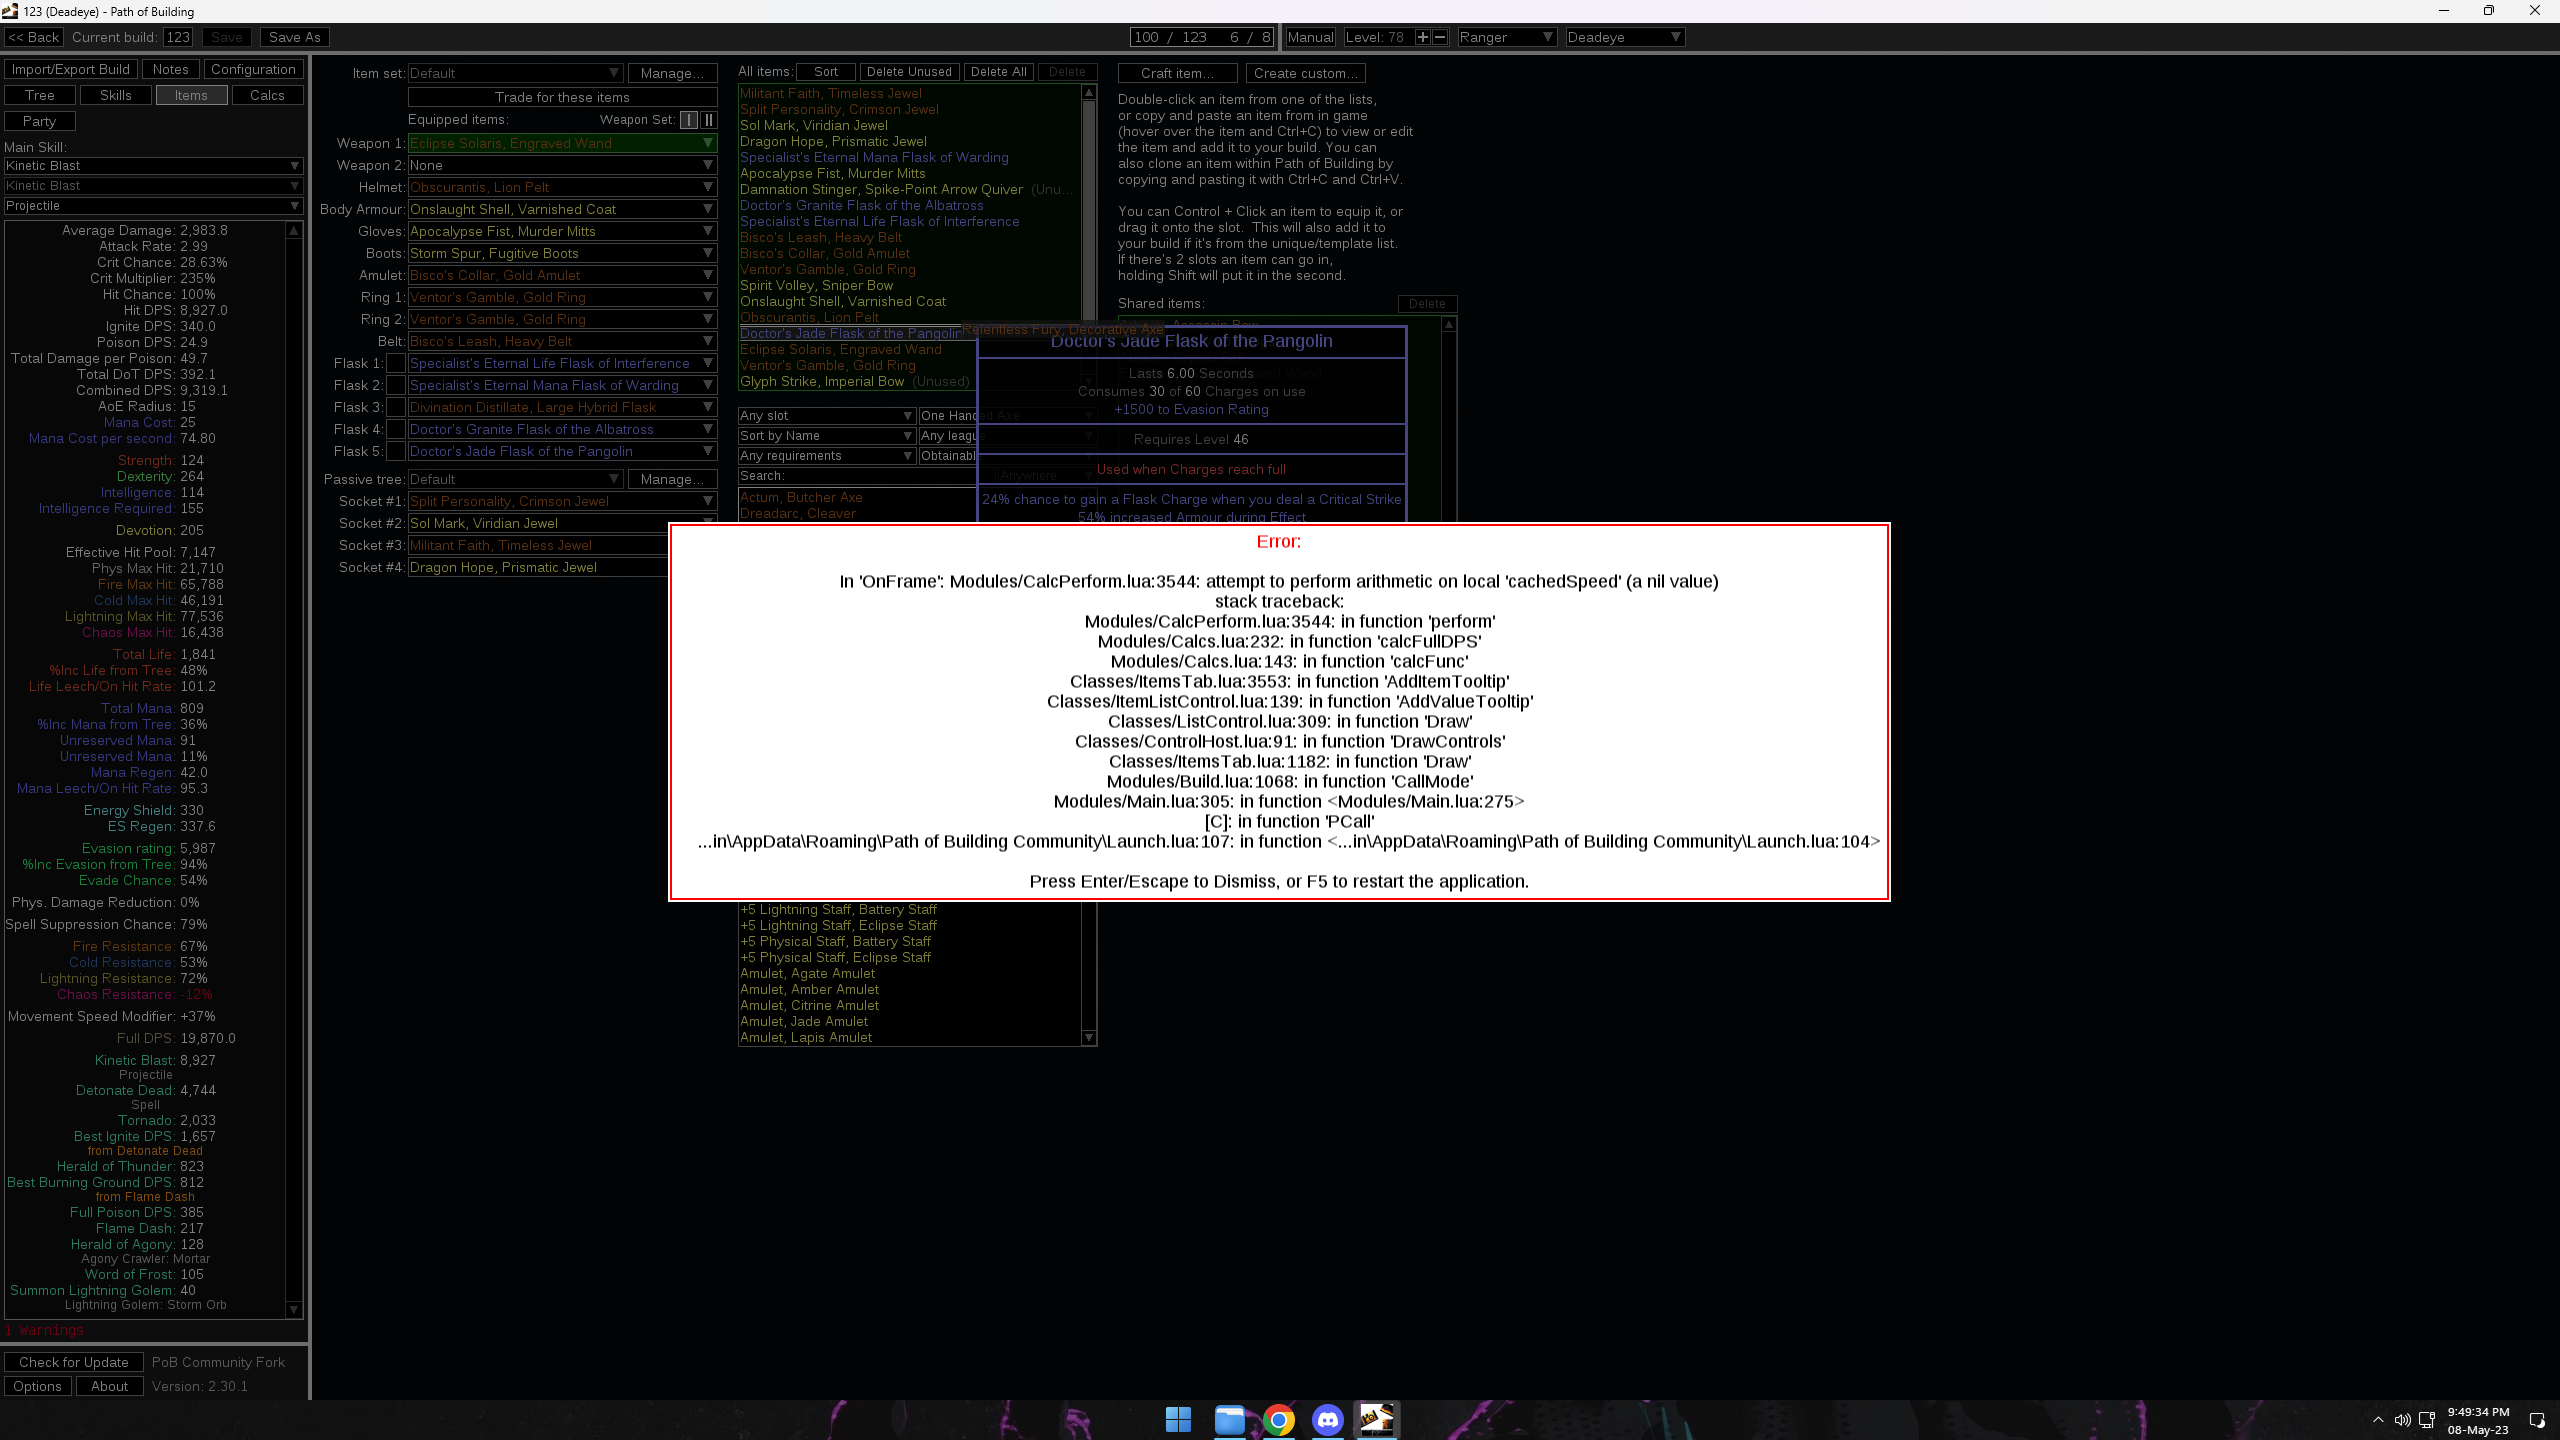
Task: Switch to the Tree tab
Action: (39, 95)
